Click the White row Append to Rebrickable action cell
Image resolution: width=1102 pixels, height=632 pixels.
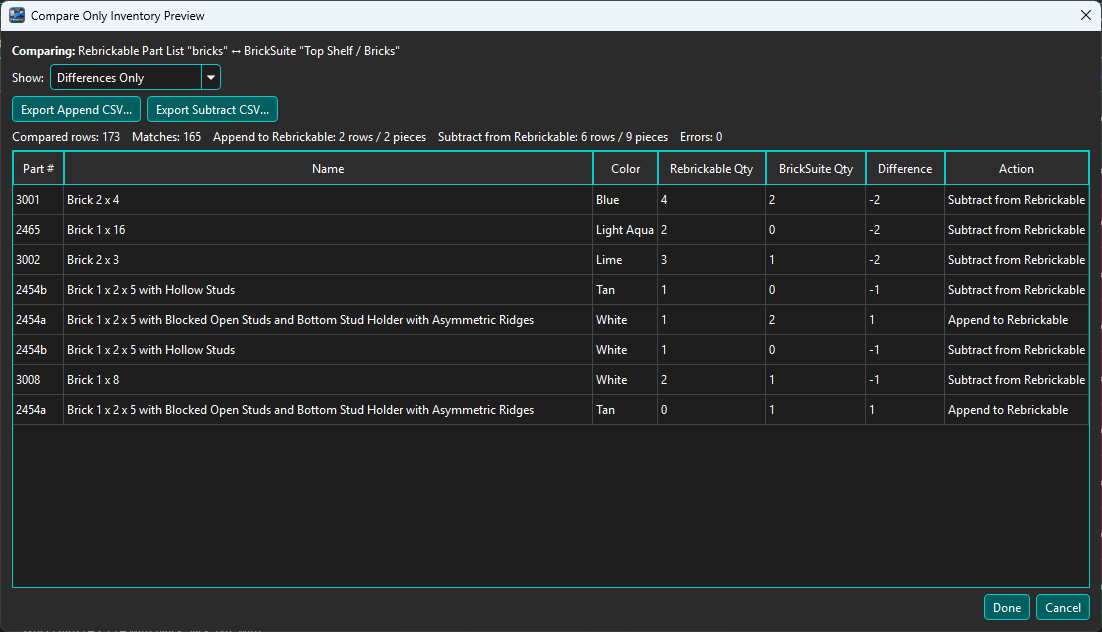pos(1016,320)
